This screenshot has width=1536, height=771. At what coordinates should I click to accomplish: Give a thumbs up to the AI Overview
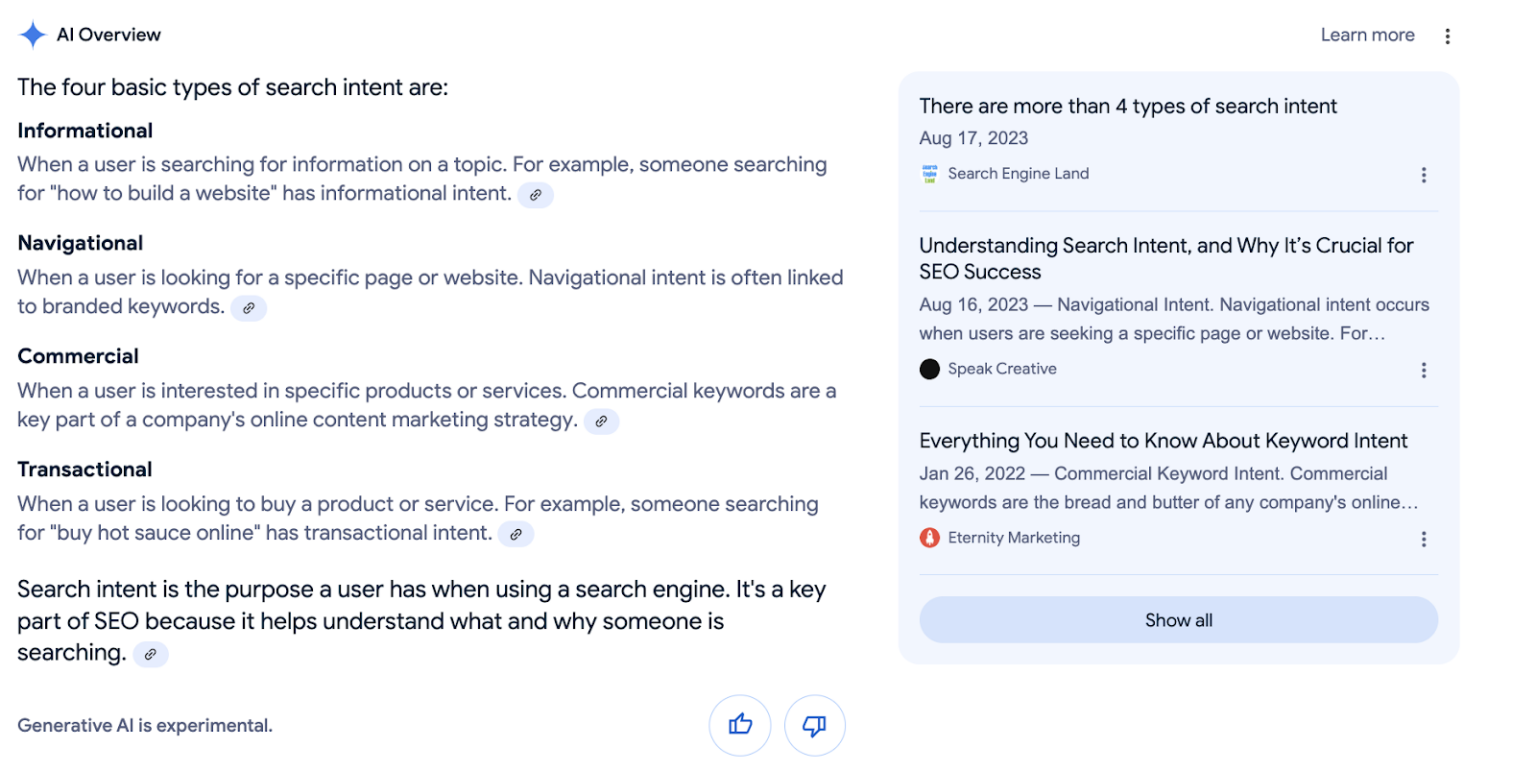741,725
